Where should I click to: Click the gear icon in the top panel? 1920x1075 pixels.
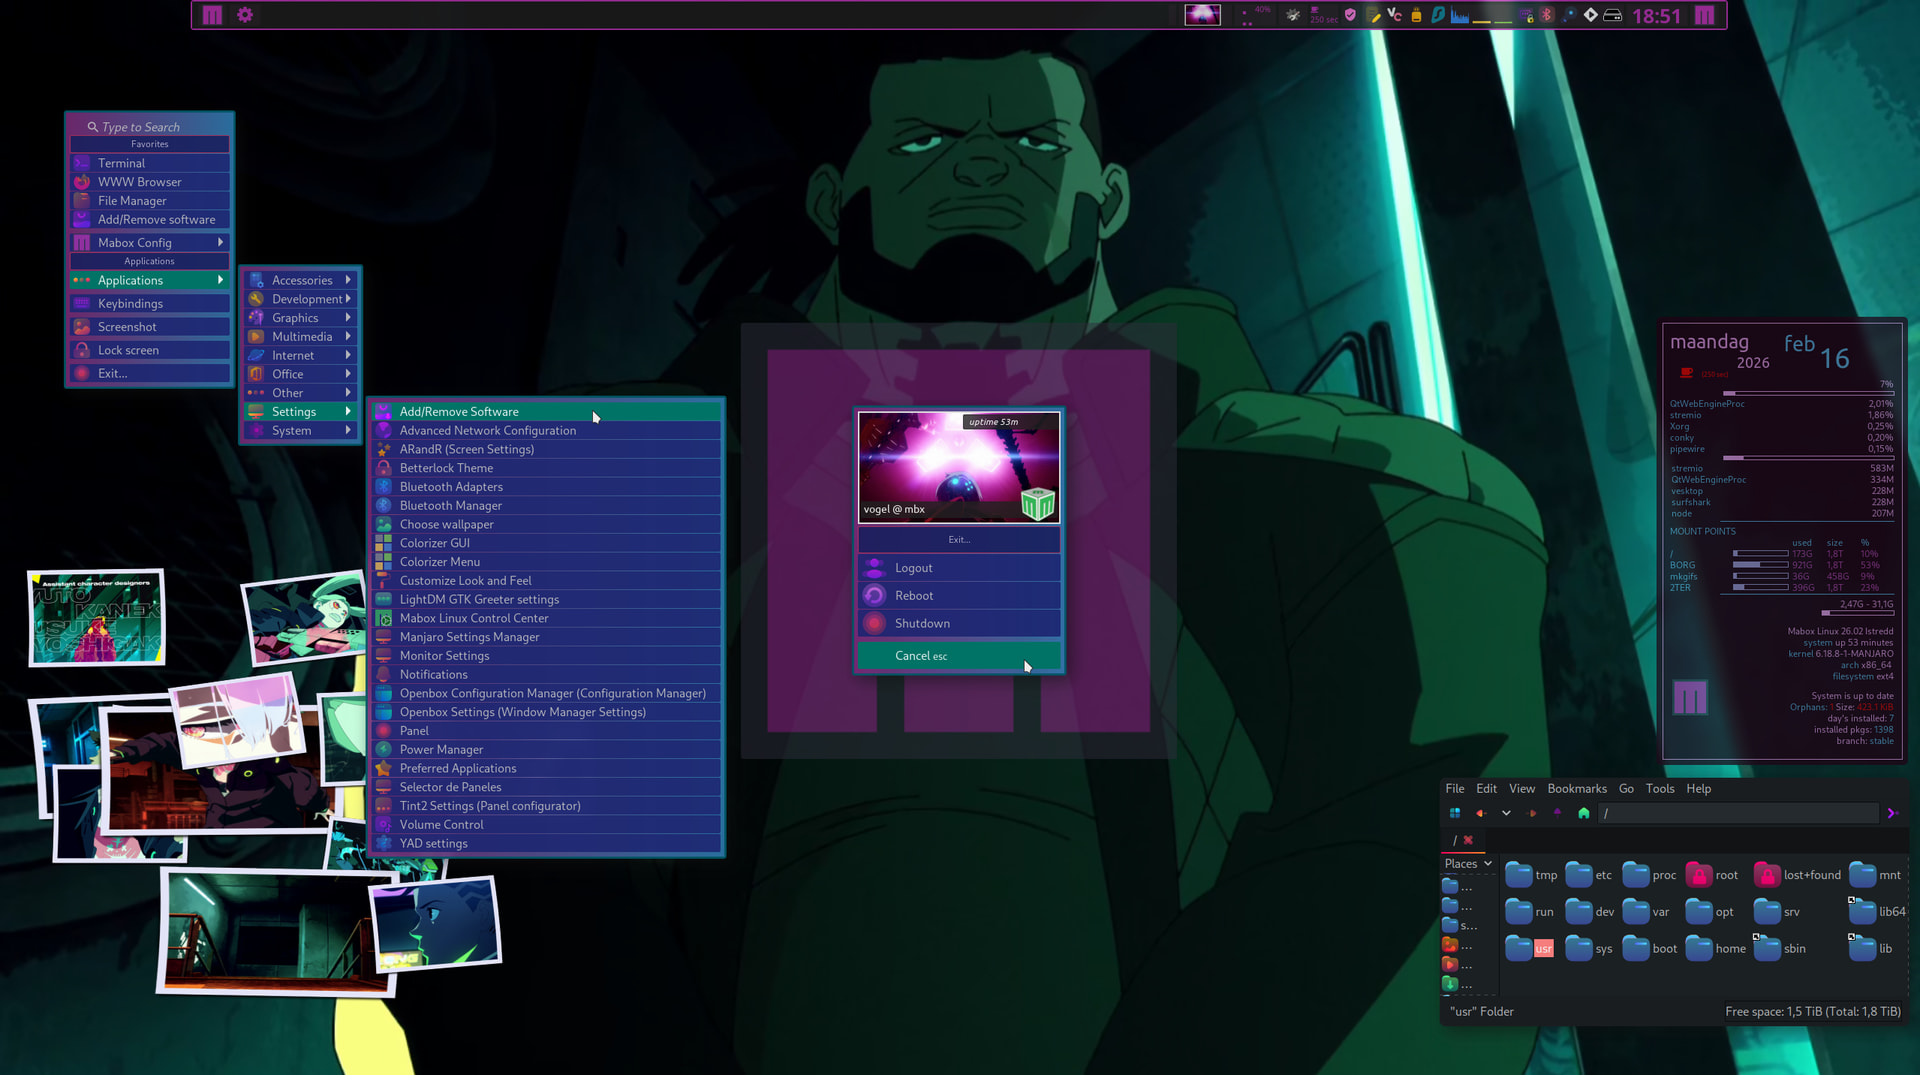(x=245, y=15)
